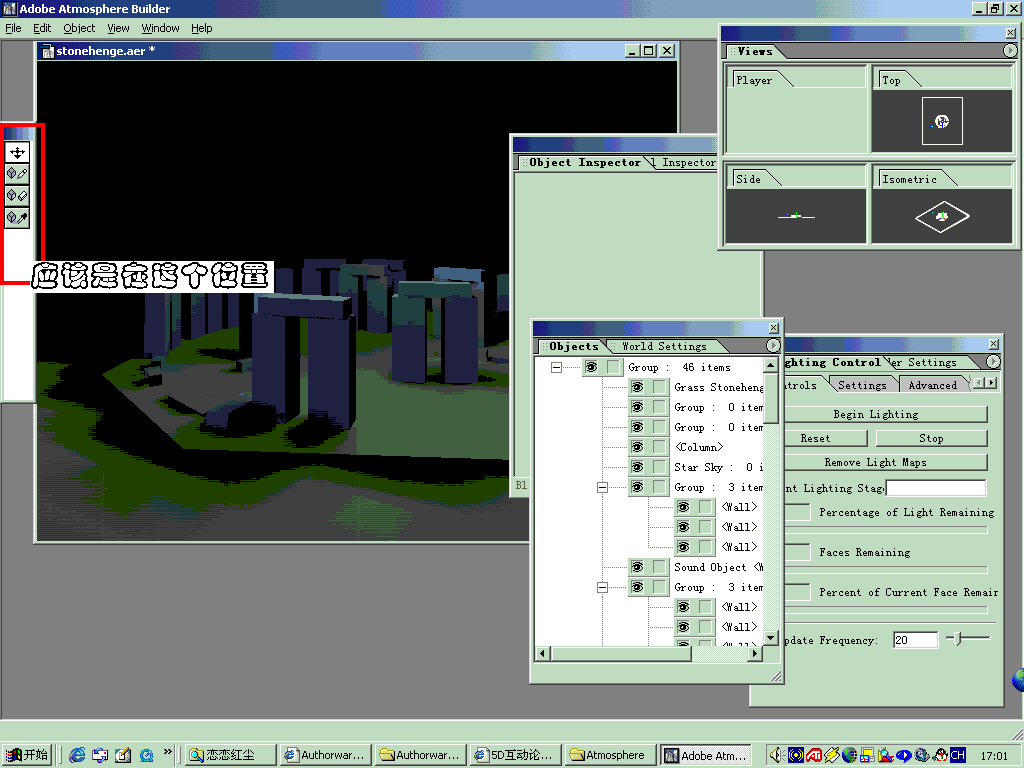
Task: Click the Current Lighting Stage field
Action: coord(936,488)
